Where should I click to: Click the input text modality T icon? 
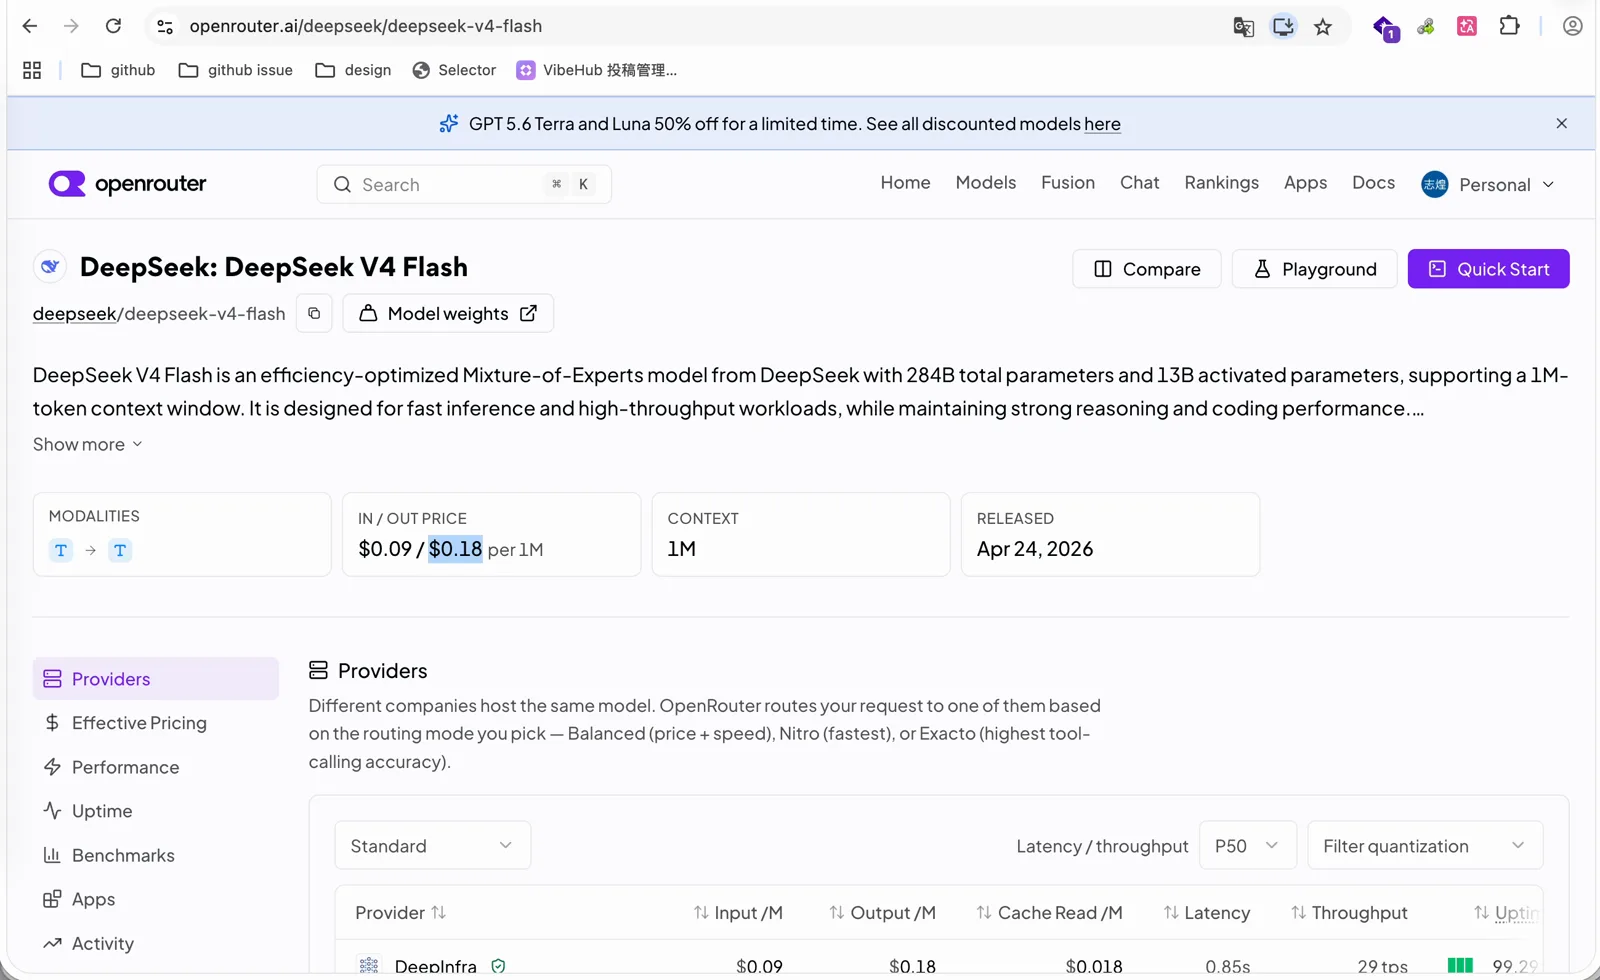pos(61,550)
